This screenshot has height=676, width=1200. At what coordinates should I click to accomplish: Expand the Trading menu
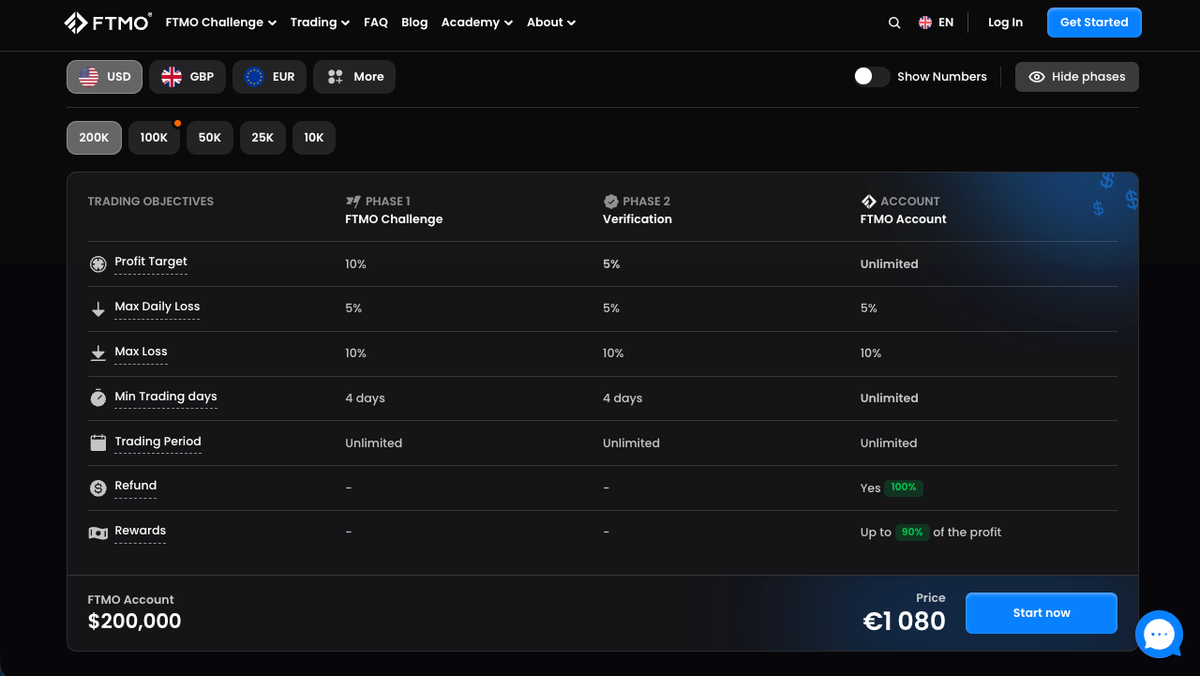coord(320,22)
